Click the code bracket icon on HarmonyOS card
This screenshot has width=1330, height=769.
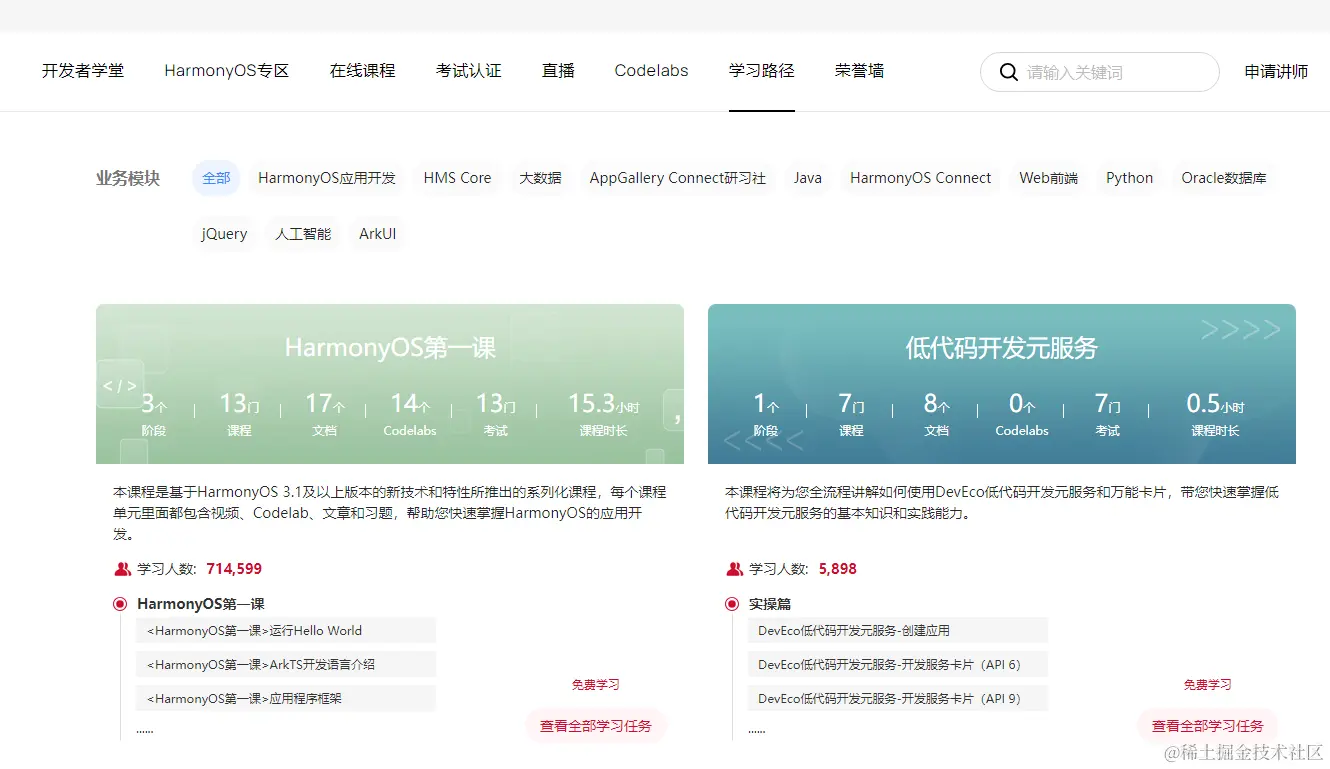[119, 385]
